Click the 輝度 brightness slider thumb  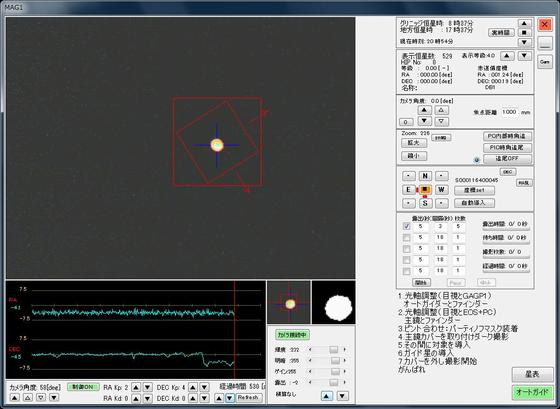click(x=334, y=350)
